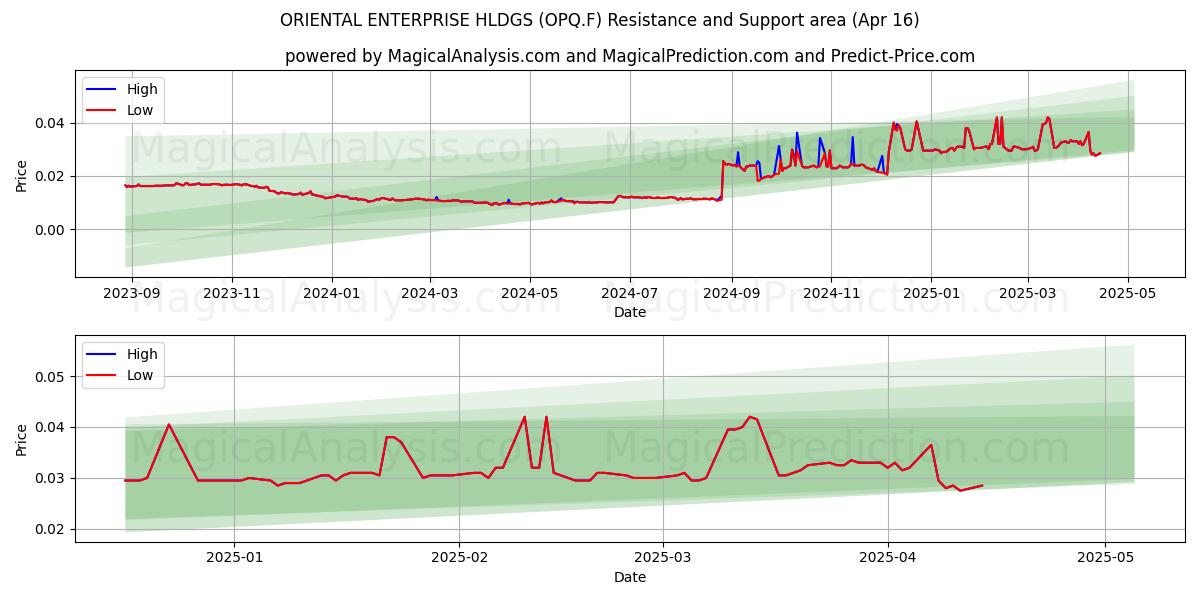Click the 2024-09 date tick label
Screen dimensions: 1200x600
[731, 294]
